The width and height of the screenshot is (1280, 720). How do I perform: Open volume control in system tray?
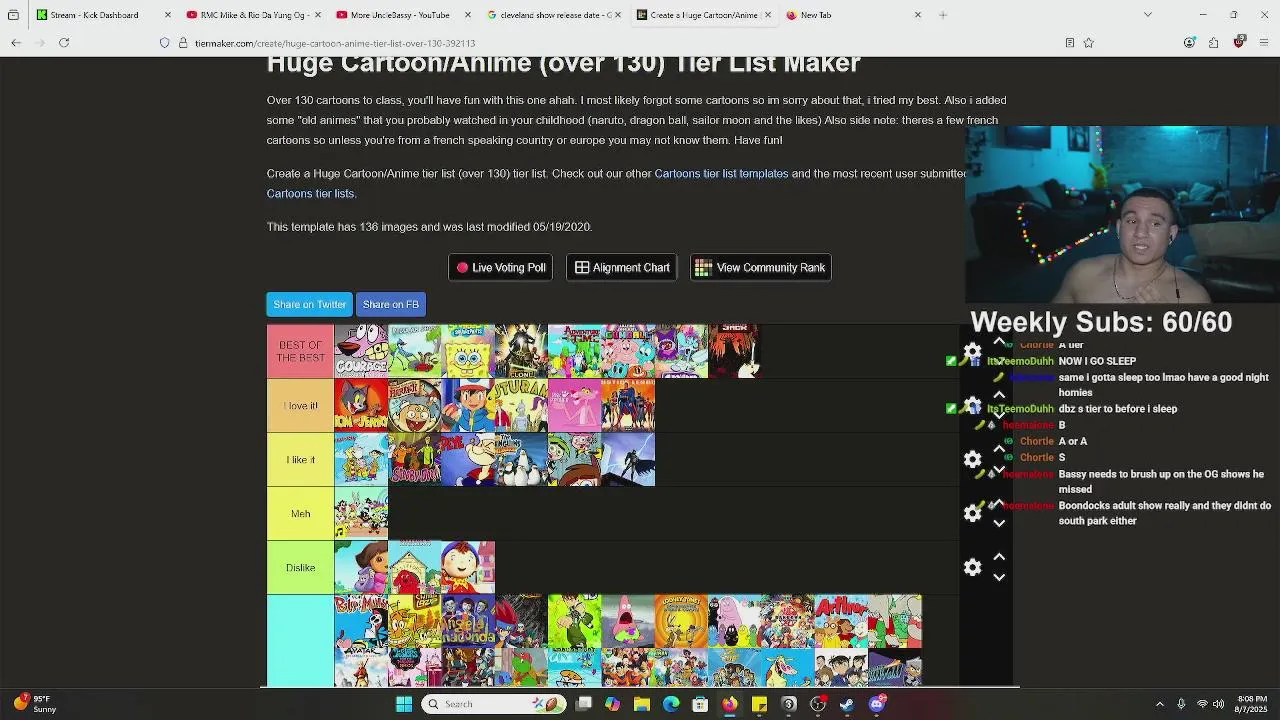tap(1218, 704)
